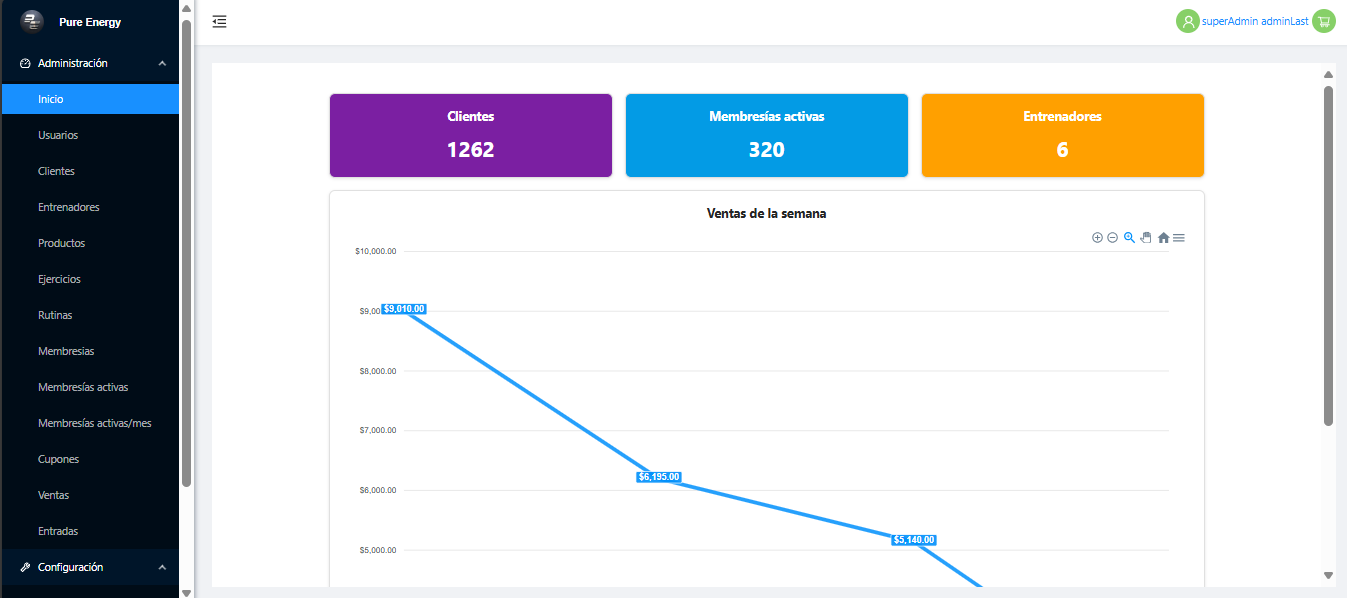Click the $8,000.00 y-axis label

coord(378,371)
